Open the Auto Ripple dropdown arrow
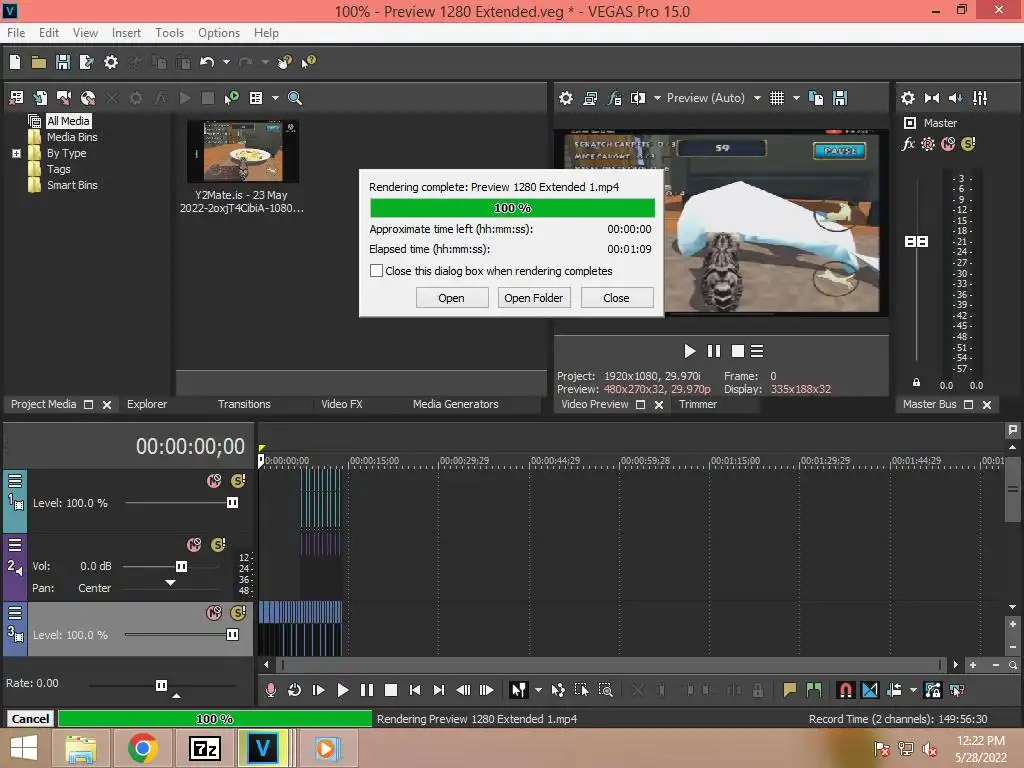The image size is (1024, 768). point(913,690)
